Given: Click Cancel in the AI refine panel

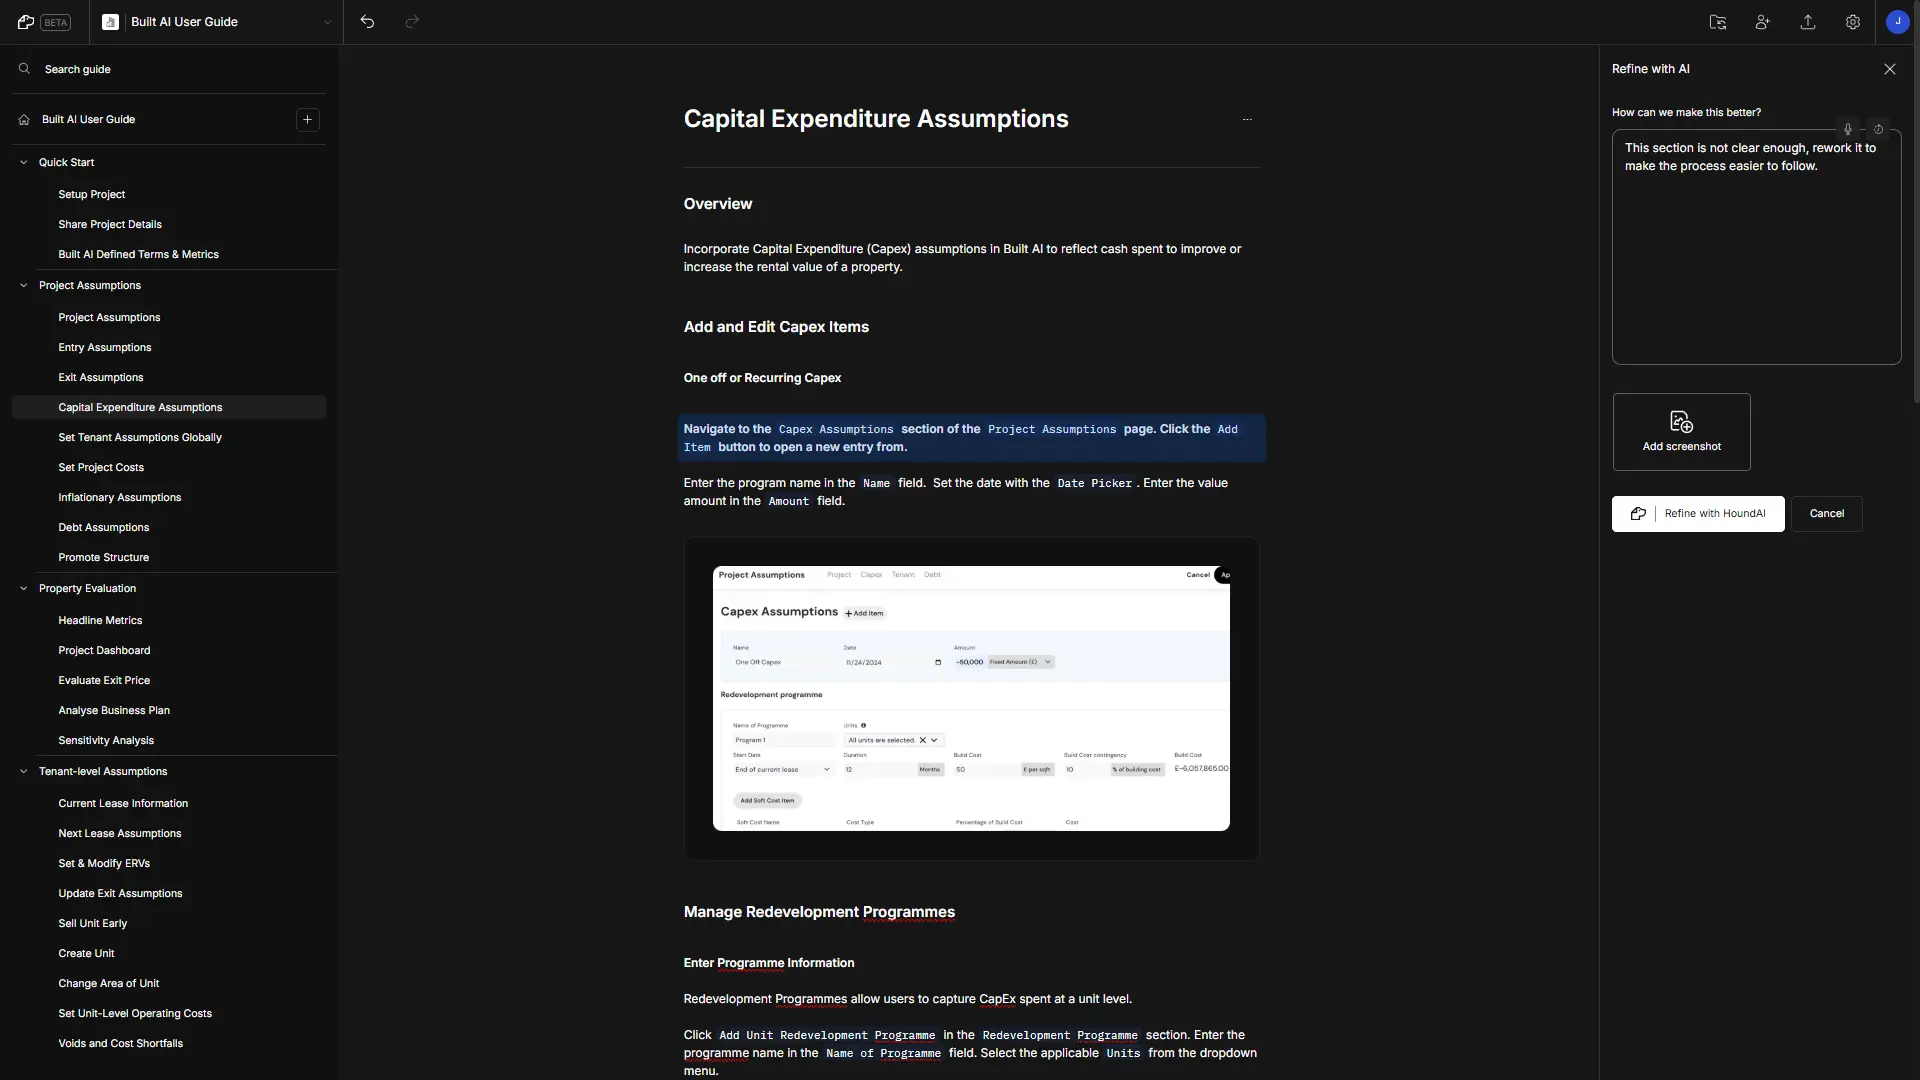Looking at the screenshot, I should (x=1826, y=513).
